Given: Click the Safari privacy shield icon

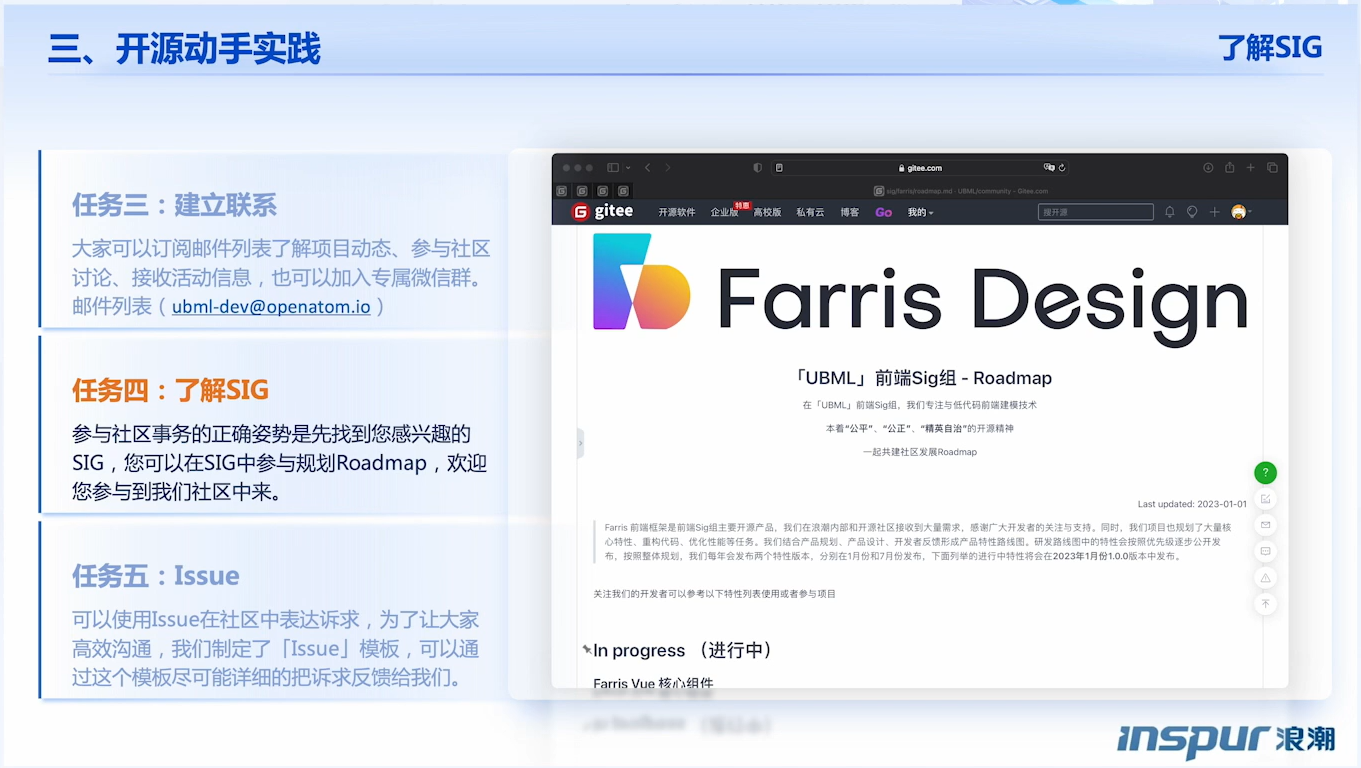Looking at the screenshot, I should (x=757, y=168).
